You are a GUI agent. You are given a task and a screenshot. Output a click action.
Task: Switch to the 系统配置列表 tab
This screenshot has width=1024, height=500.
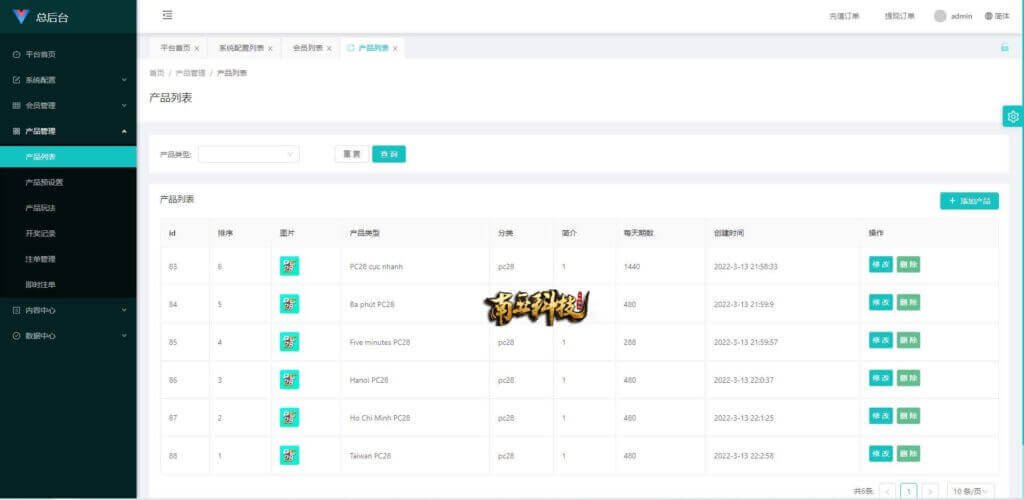tap(241, 48)
